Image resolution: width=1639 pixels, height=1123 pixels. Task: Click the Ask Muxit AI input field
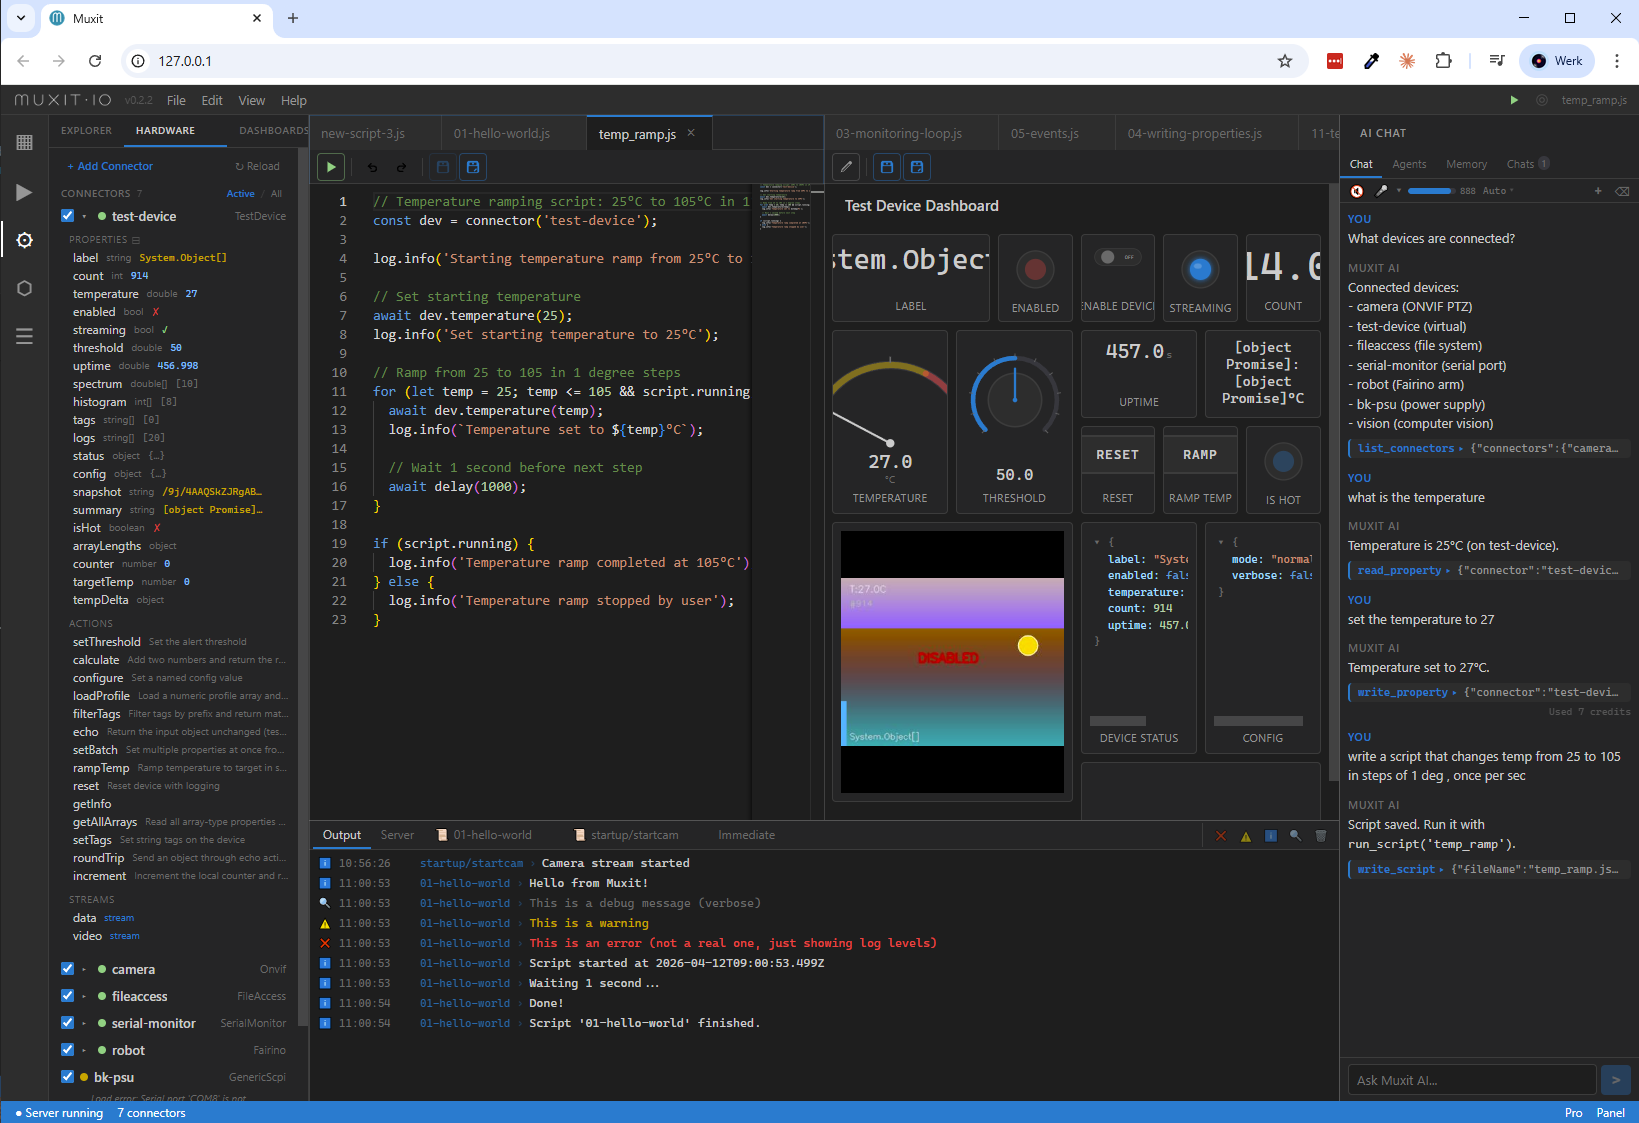pyautogui.click(x=1470, y=1080)
